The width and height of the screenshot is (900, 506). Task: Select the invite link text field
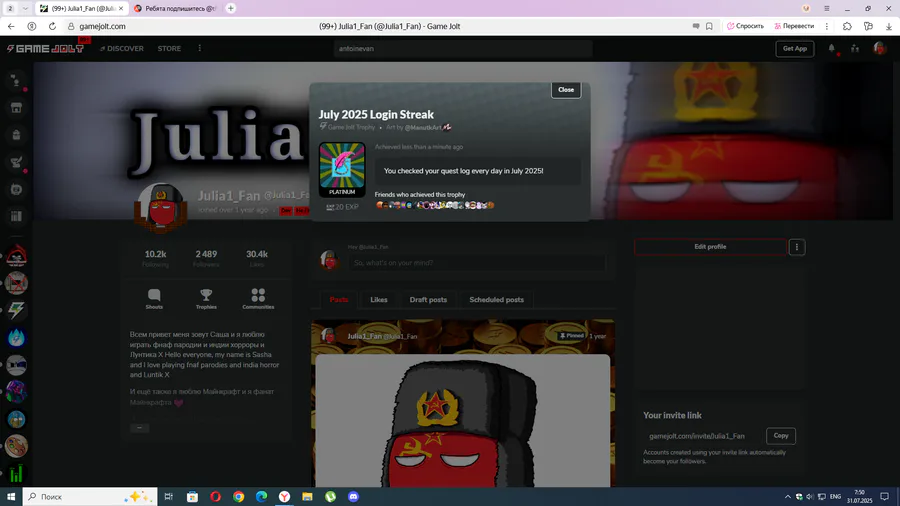click(x=703, y=436)
